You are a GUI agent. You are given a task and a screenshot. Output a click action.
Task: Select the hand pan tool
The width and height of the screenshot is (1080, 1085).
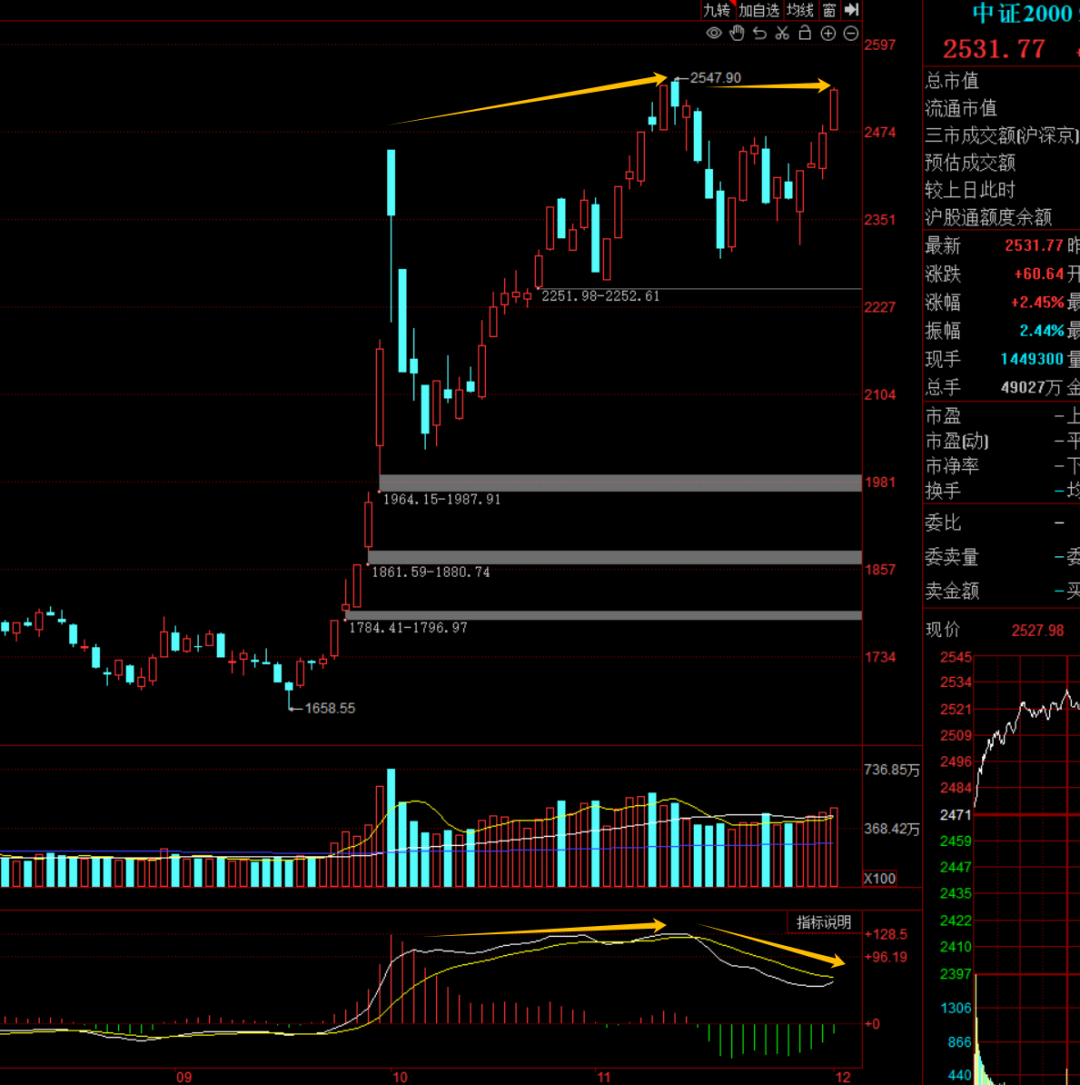click(737, 33)
